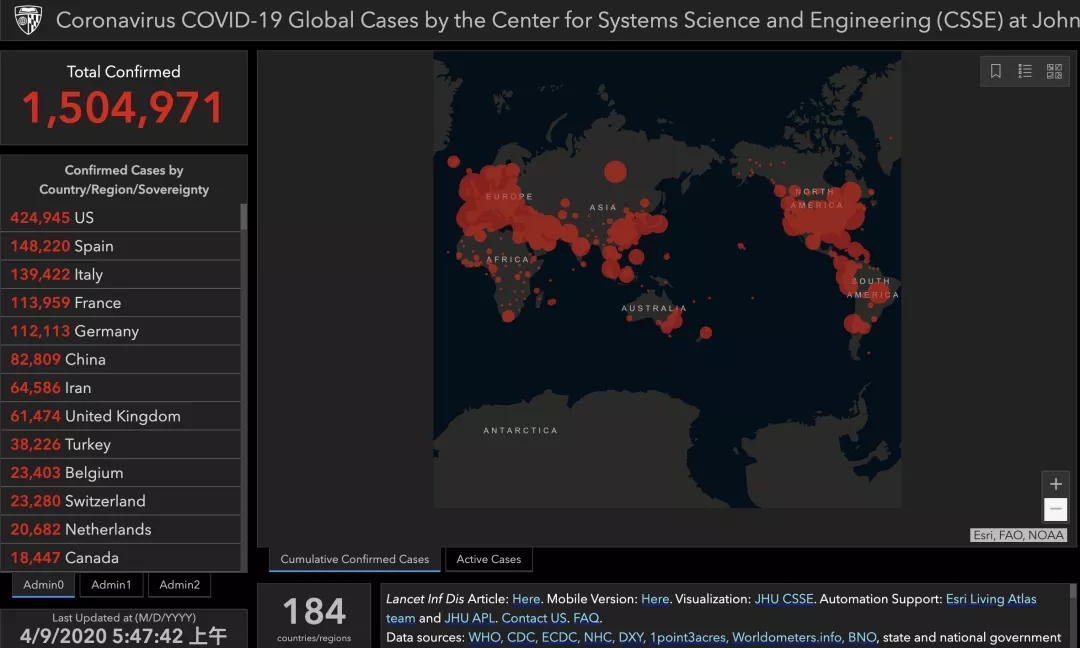Select the Admin2 list tab
This screenshot has width=1080, height=648.
coord(179,585)
